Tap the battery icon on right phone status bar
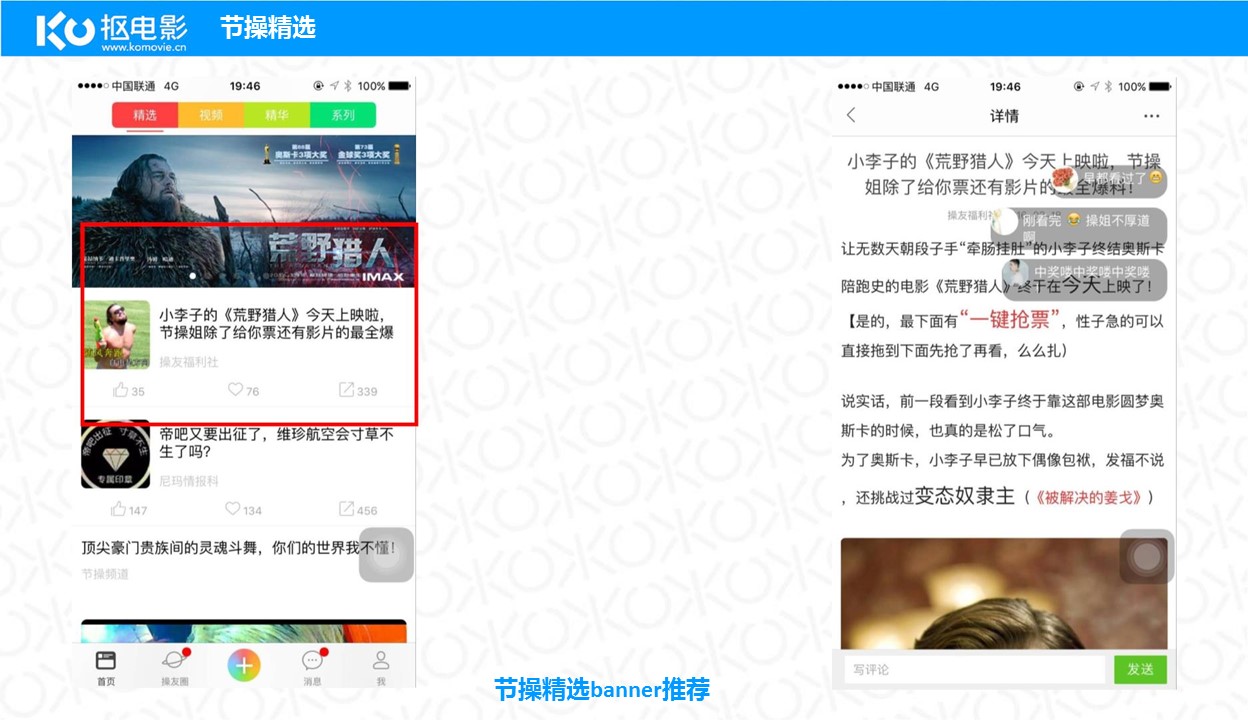This screenshot has width=1248, height=720. coord(1160,86)
